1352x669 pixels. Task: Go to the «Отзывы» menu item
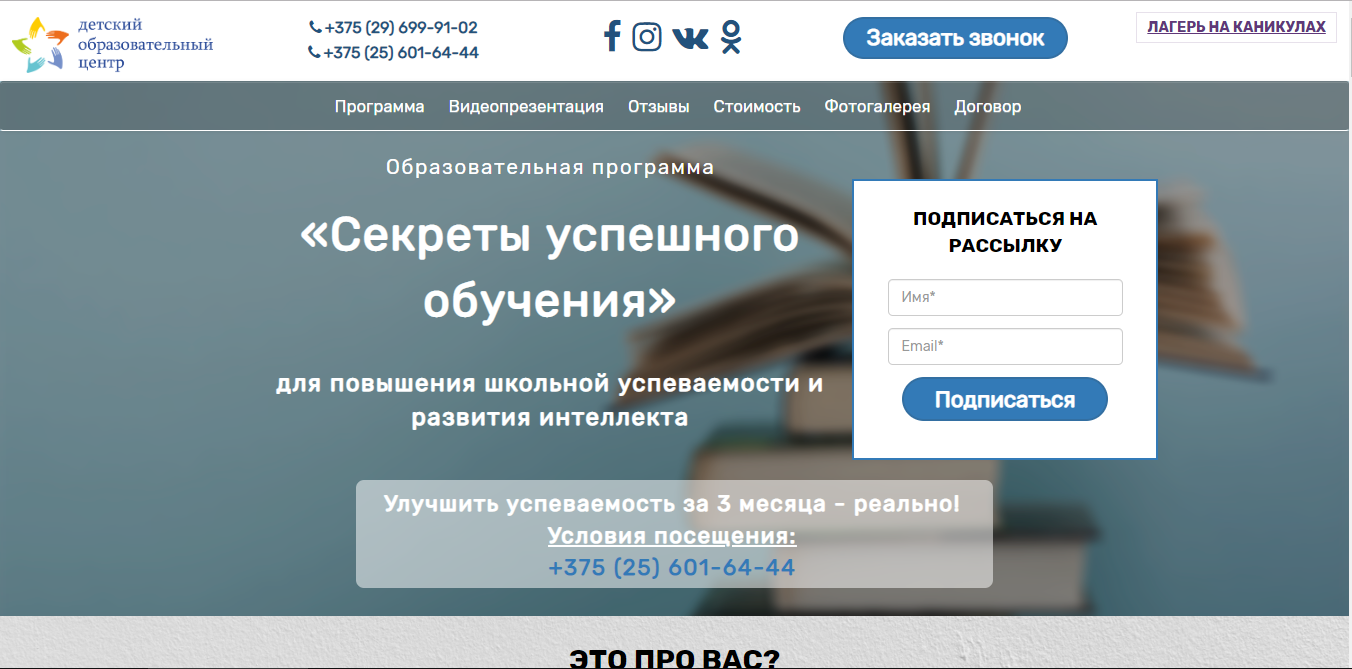point(658,106)
